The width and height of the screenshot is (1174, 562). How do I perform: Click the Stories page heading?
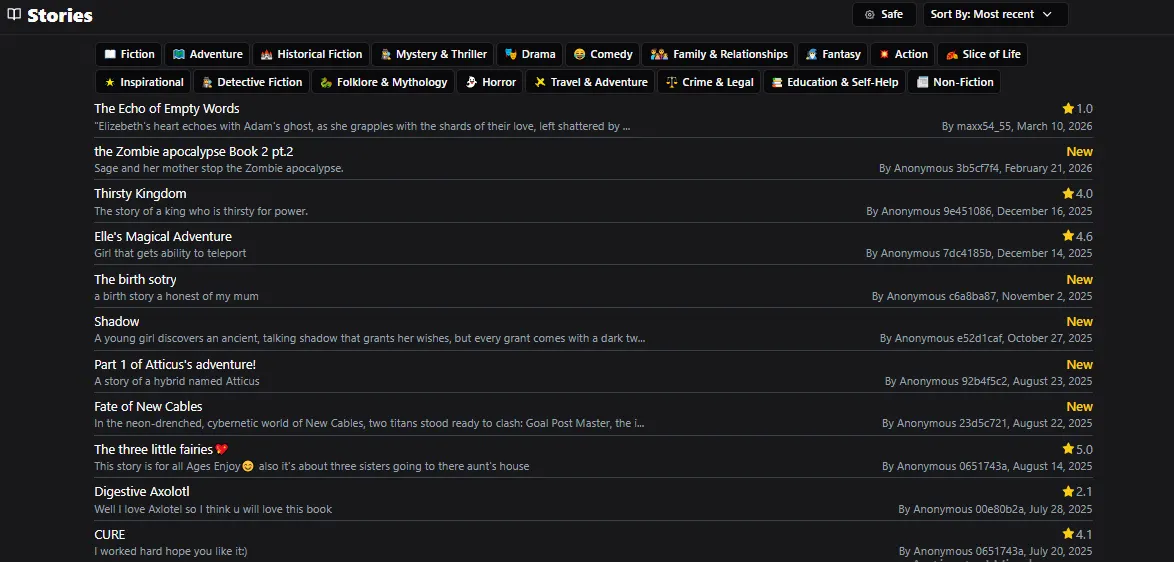click(x=60, y=15)
